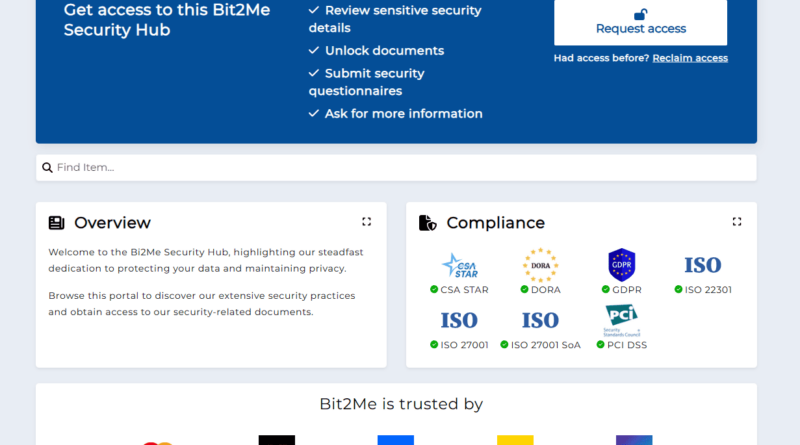
Task: Click the Compliance document shield icon
Action: (x=427, y=223)
